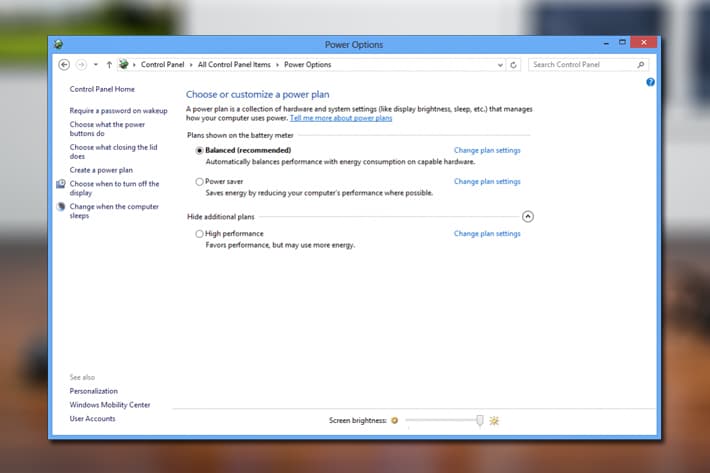Open Change when the computer sleeps
710x473 pixels.
[114, 211]
